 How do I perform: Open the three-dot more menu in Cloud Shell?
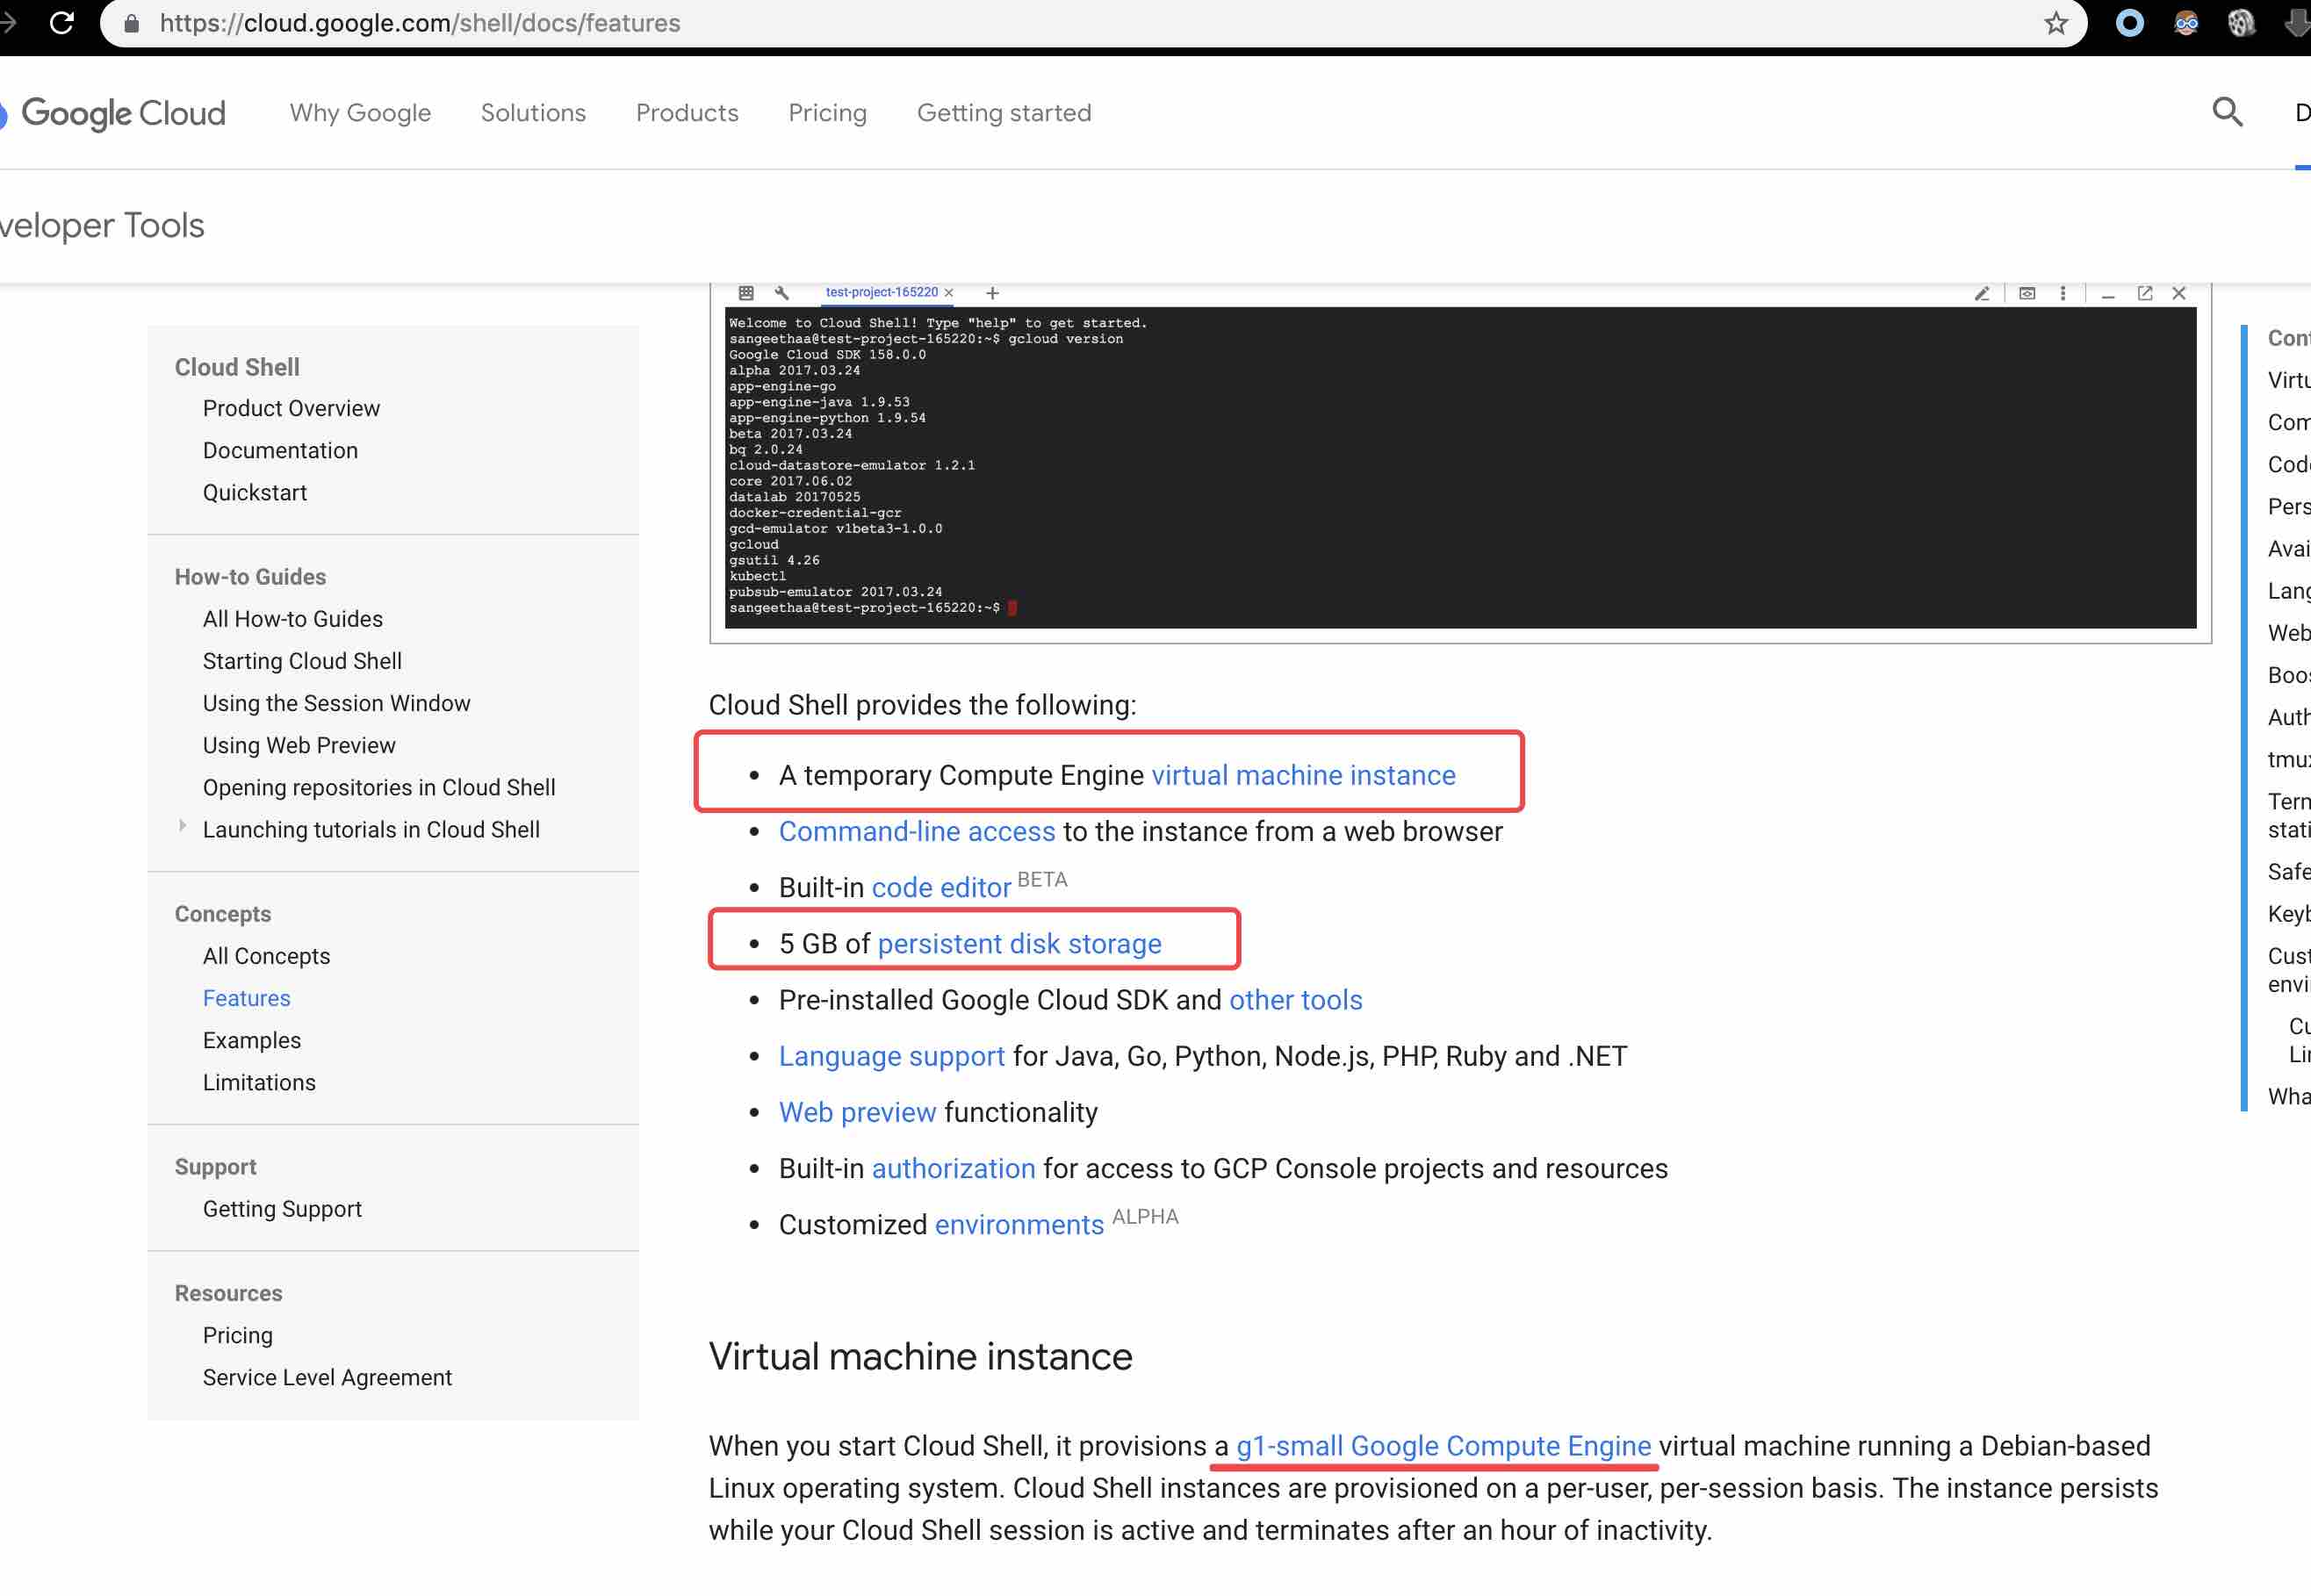pyautogui.click(x=2063, y=293)
